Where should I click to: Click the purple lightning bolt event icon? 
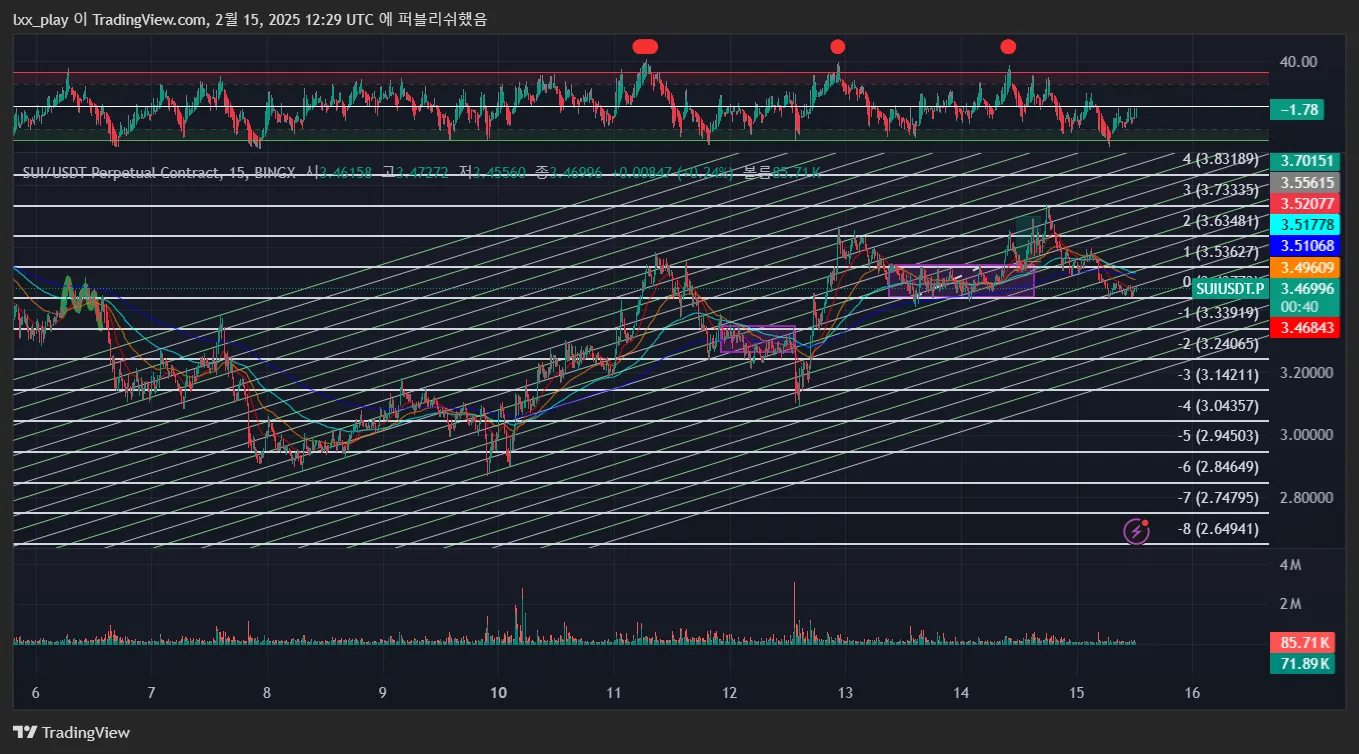1136,530
